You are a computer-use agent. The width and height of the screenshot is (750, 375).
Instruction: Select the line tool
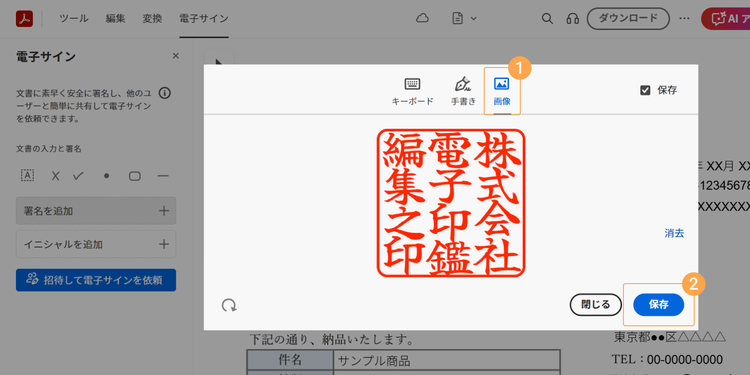click(x=163, y=176)
